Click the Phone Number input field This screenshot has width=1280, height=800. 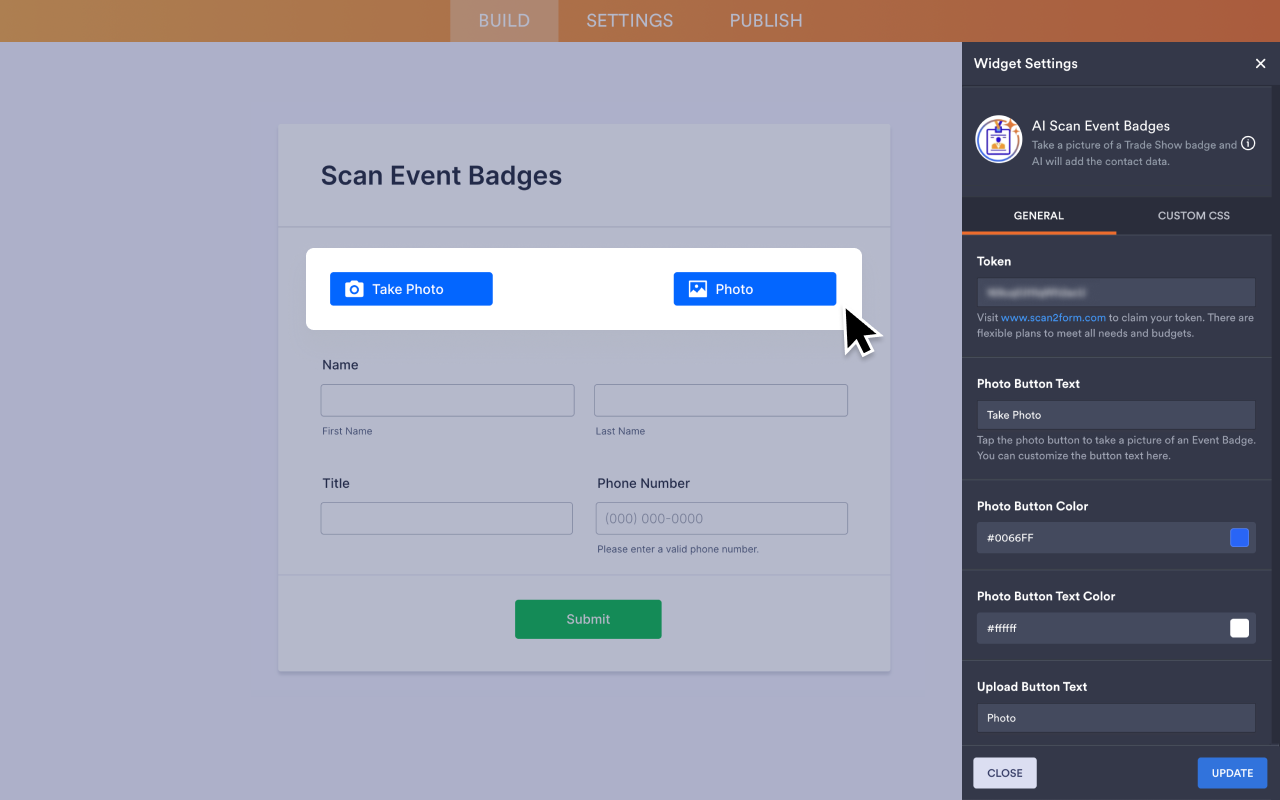(721, 519)
